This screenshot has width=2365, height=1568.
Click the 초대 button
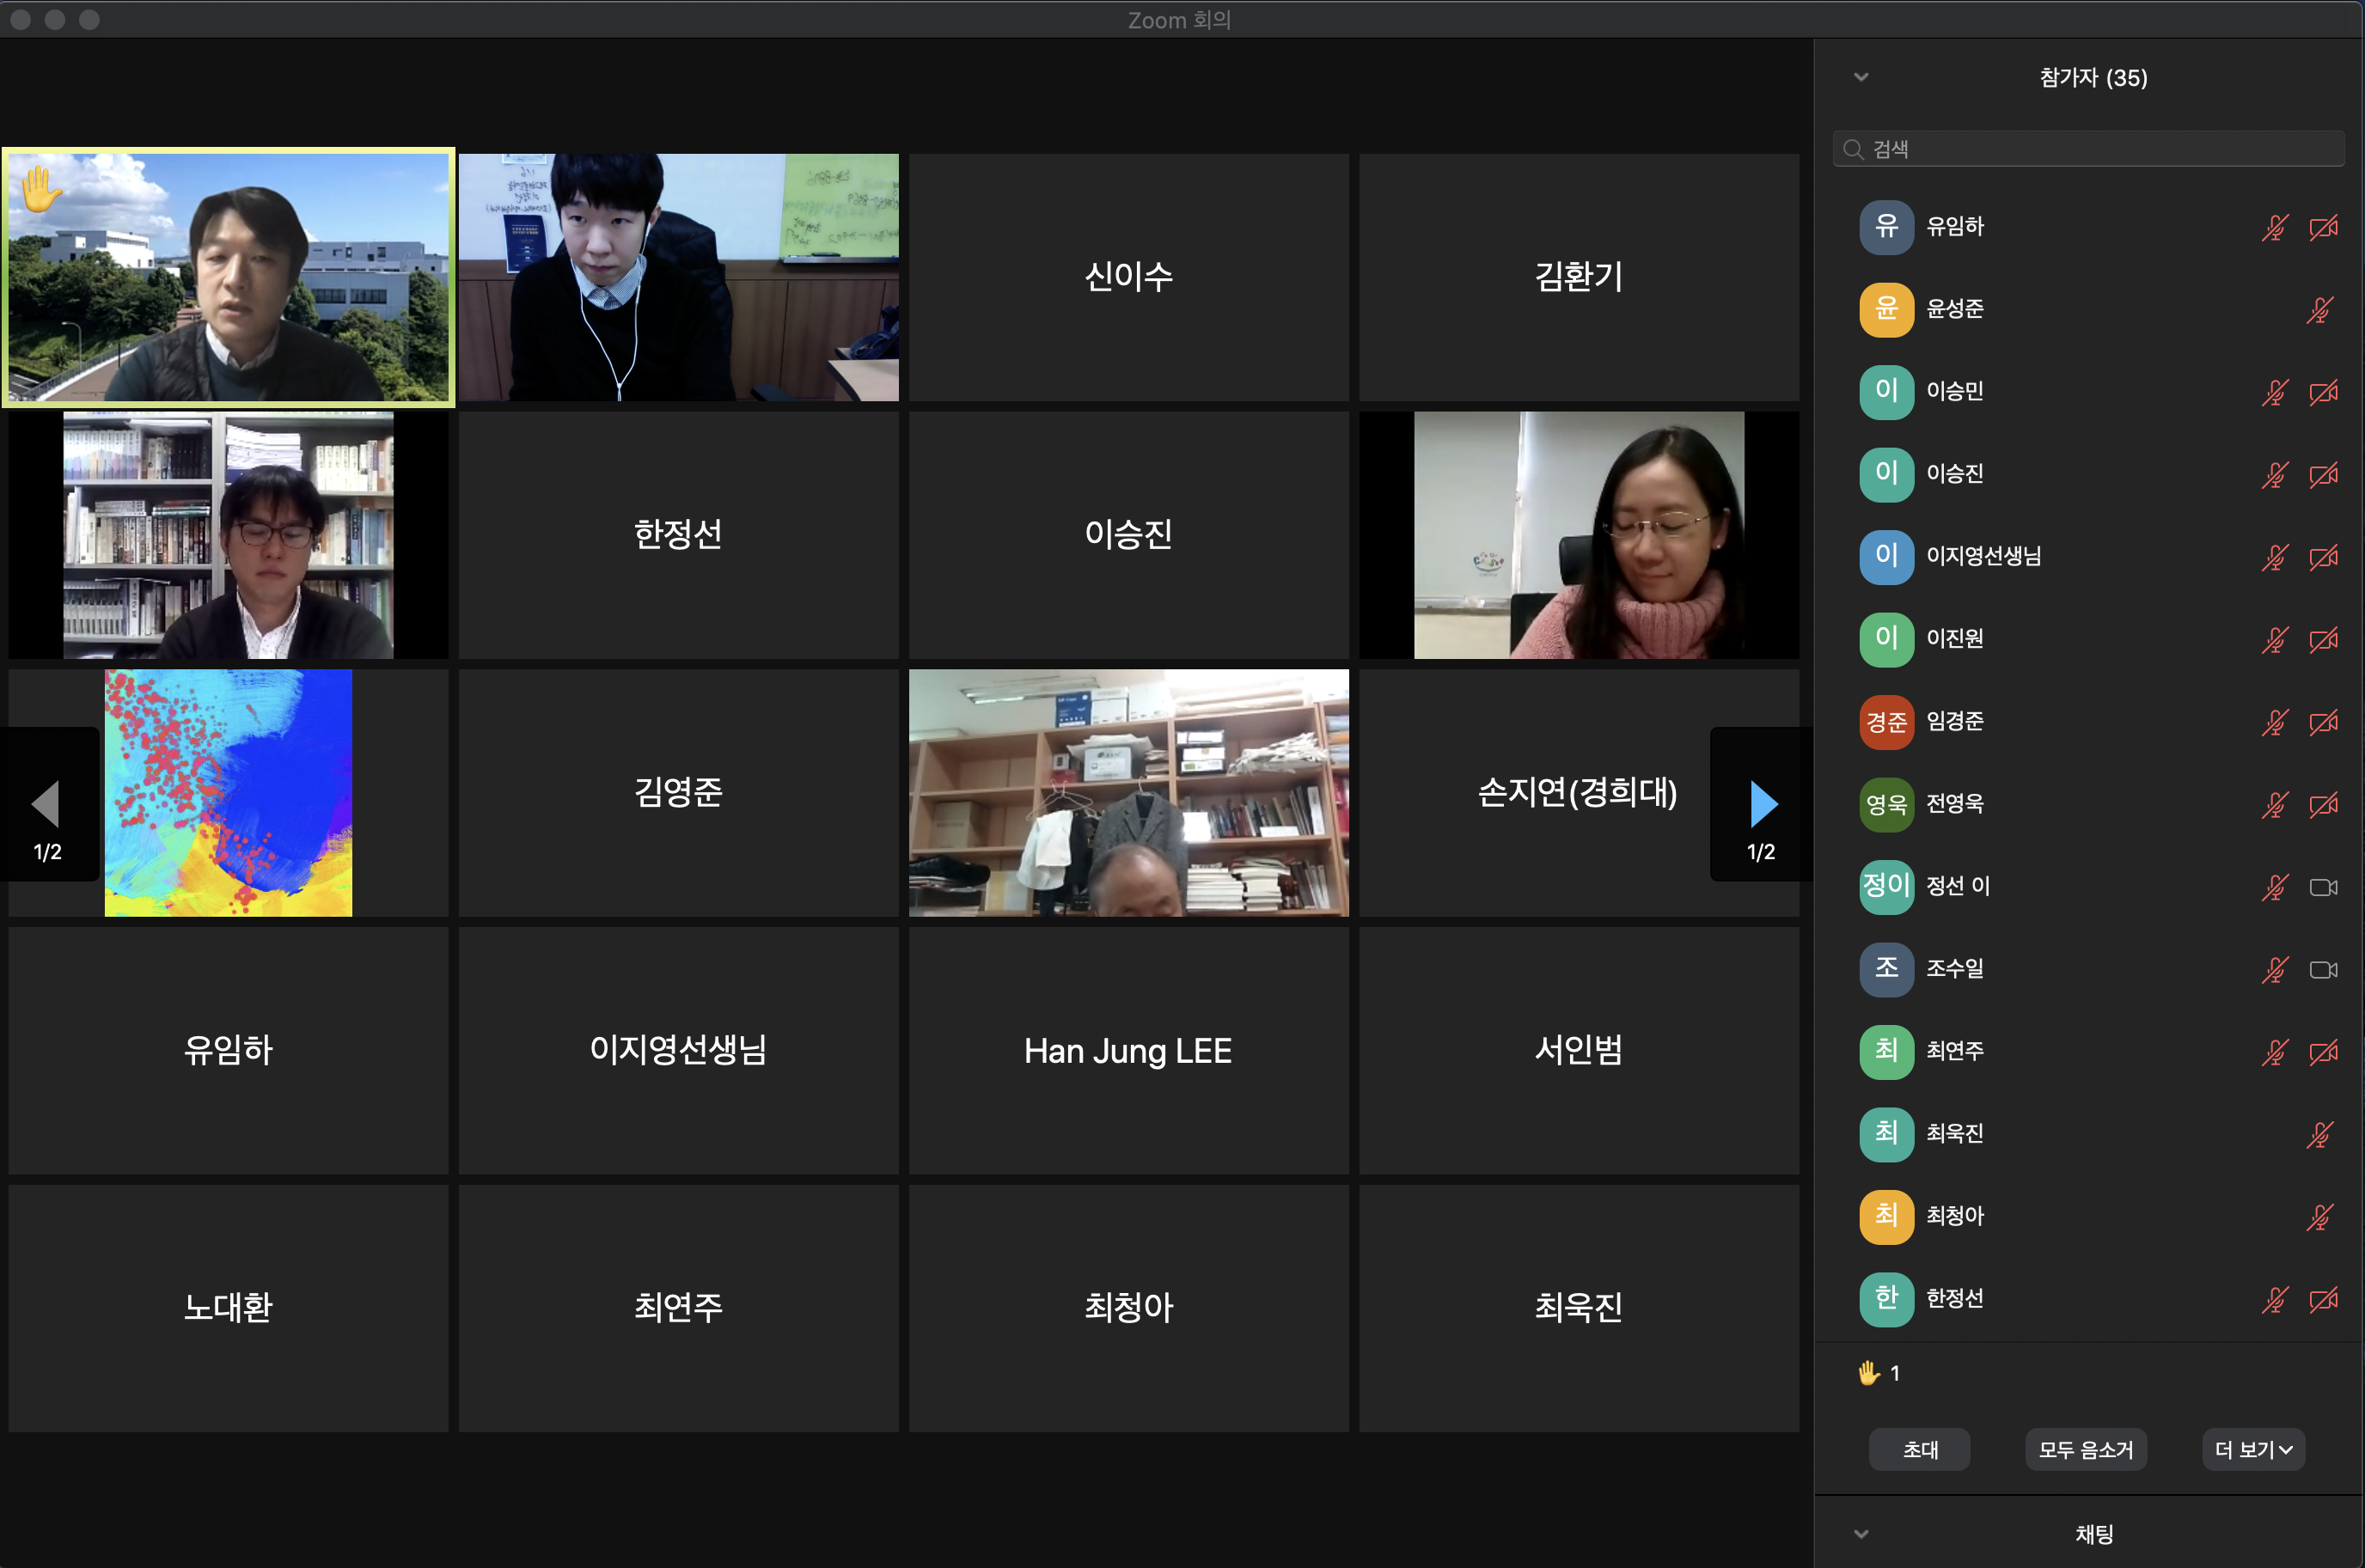tap(1919, 1450)
